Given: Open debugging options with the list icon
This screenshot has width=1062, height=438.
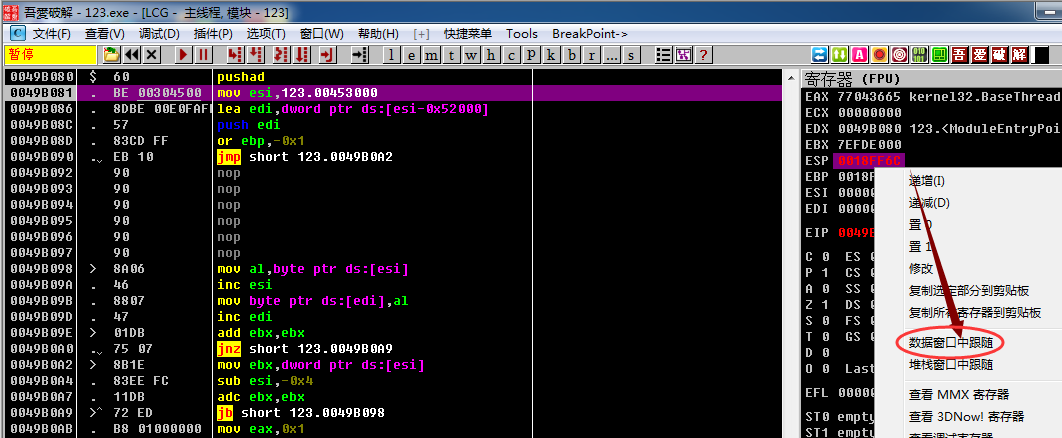Looking at the screenshot, I should coord(664,55).
